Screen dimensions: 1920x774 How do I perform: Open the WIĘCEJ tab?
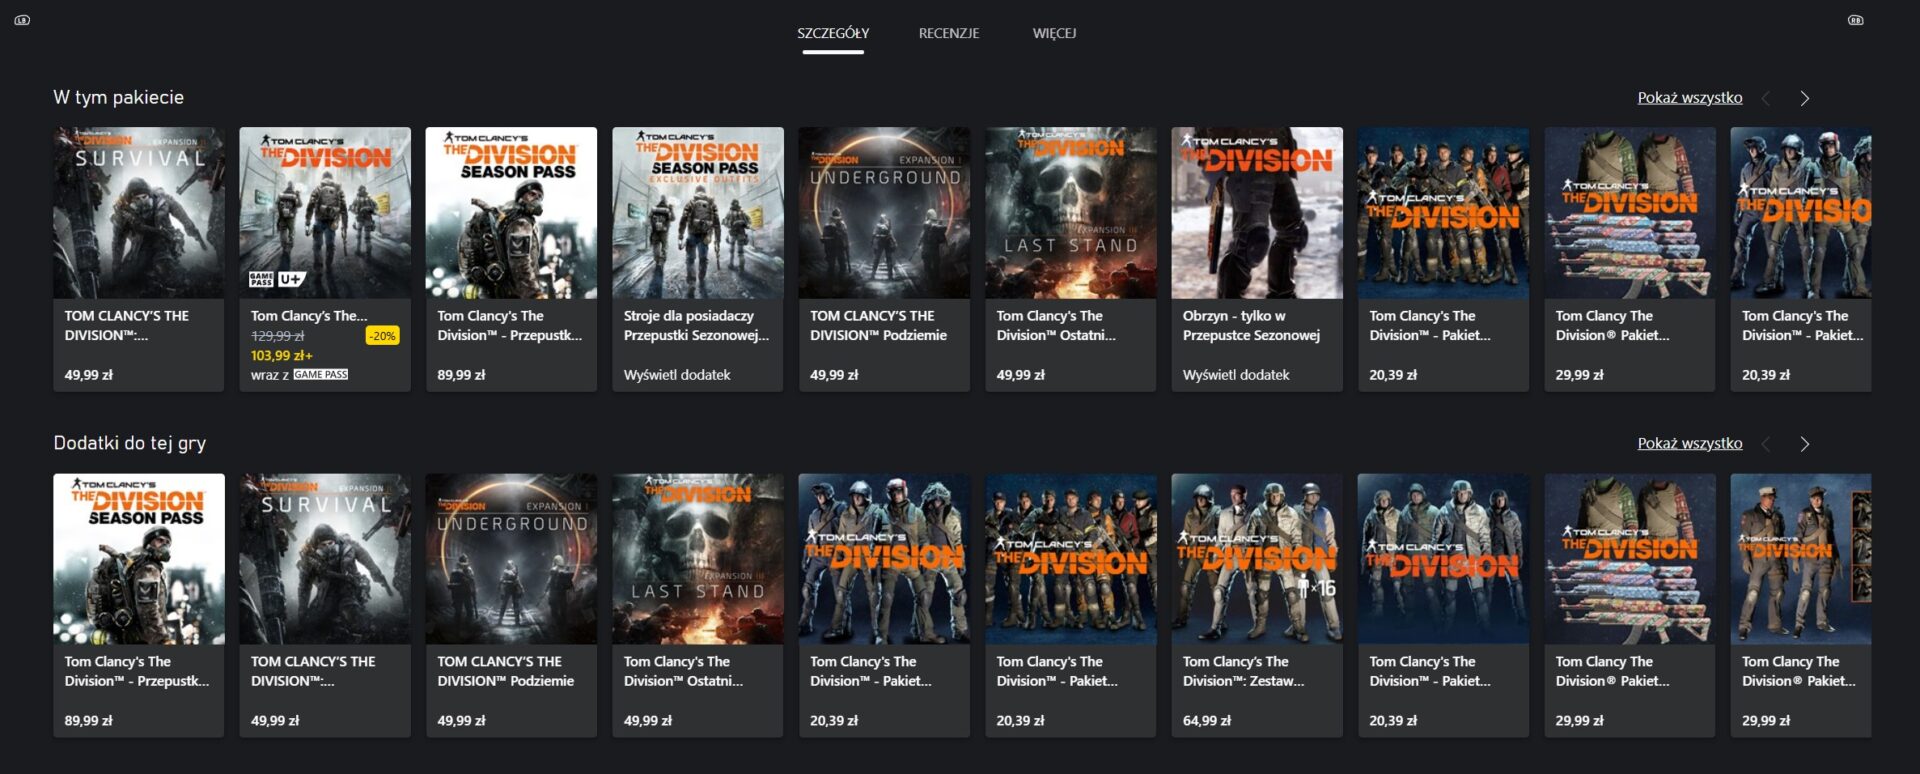pos(1054,33)
